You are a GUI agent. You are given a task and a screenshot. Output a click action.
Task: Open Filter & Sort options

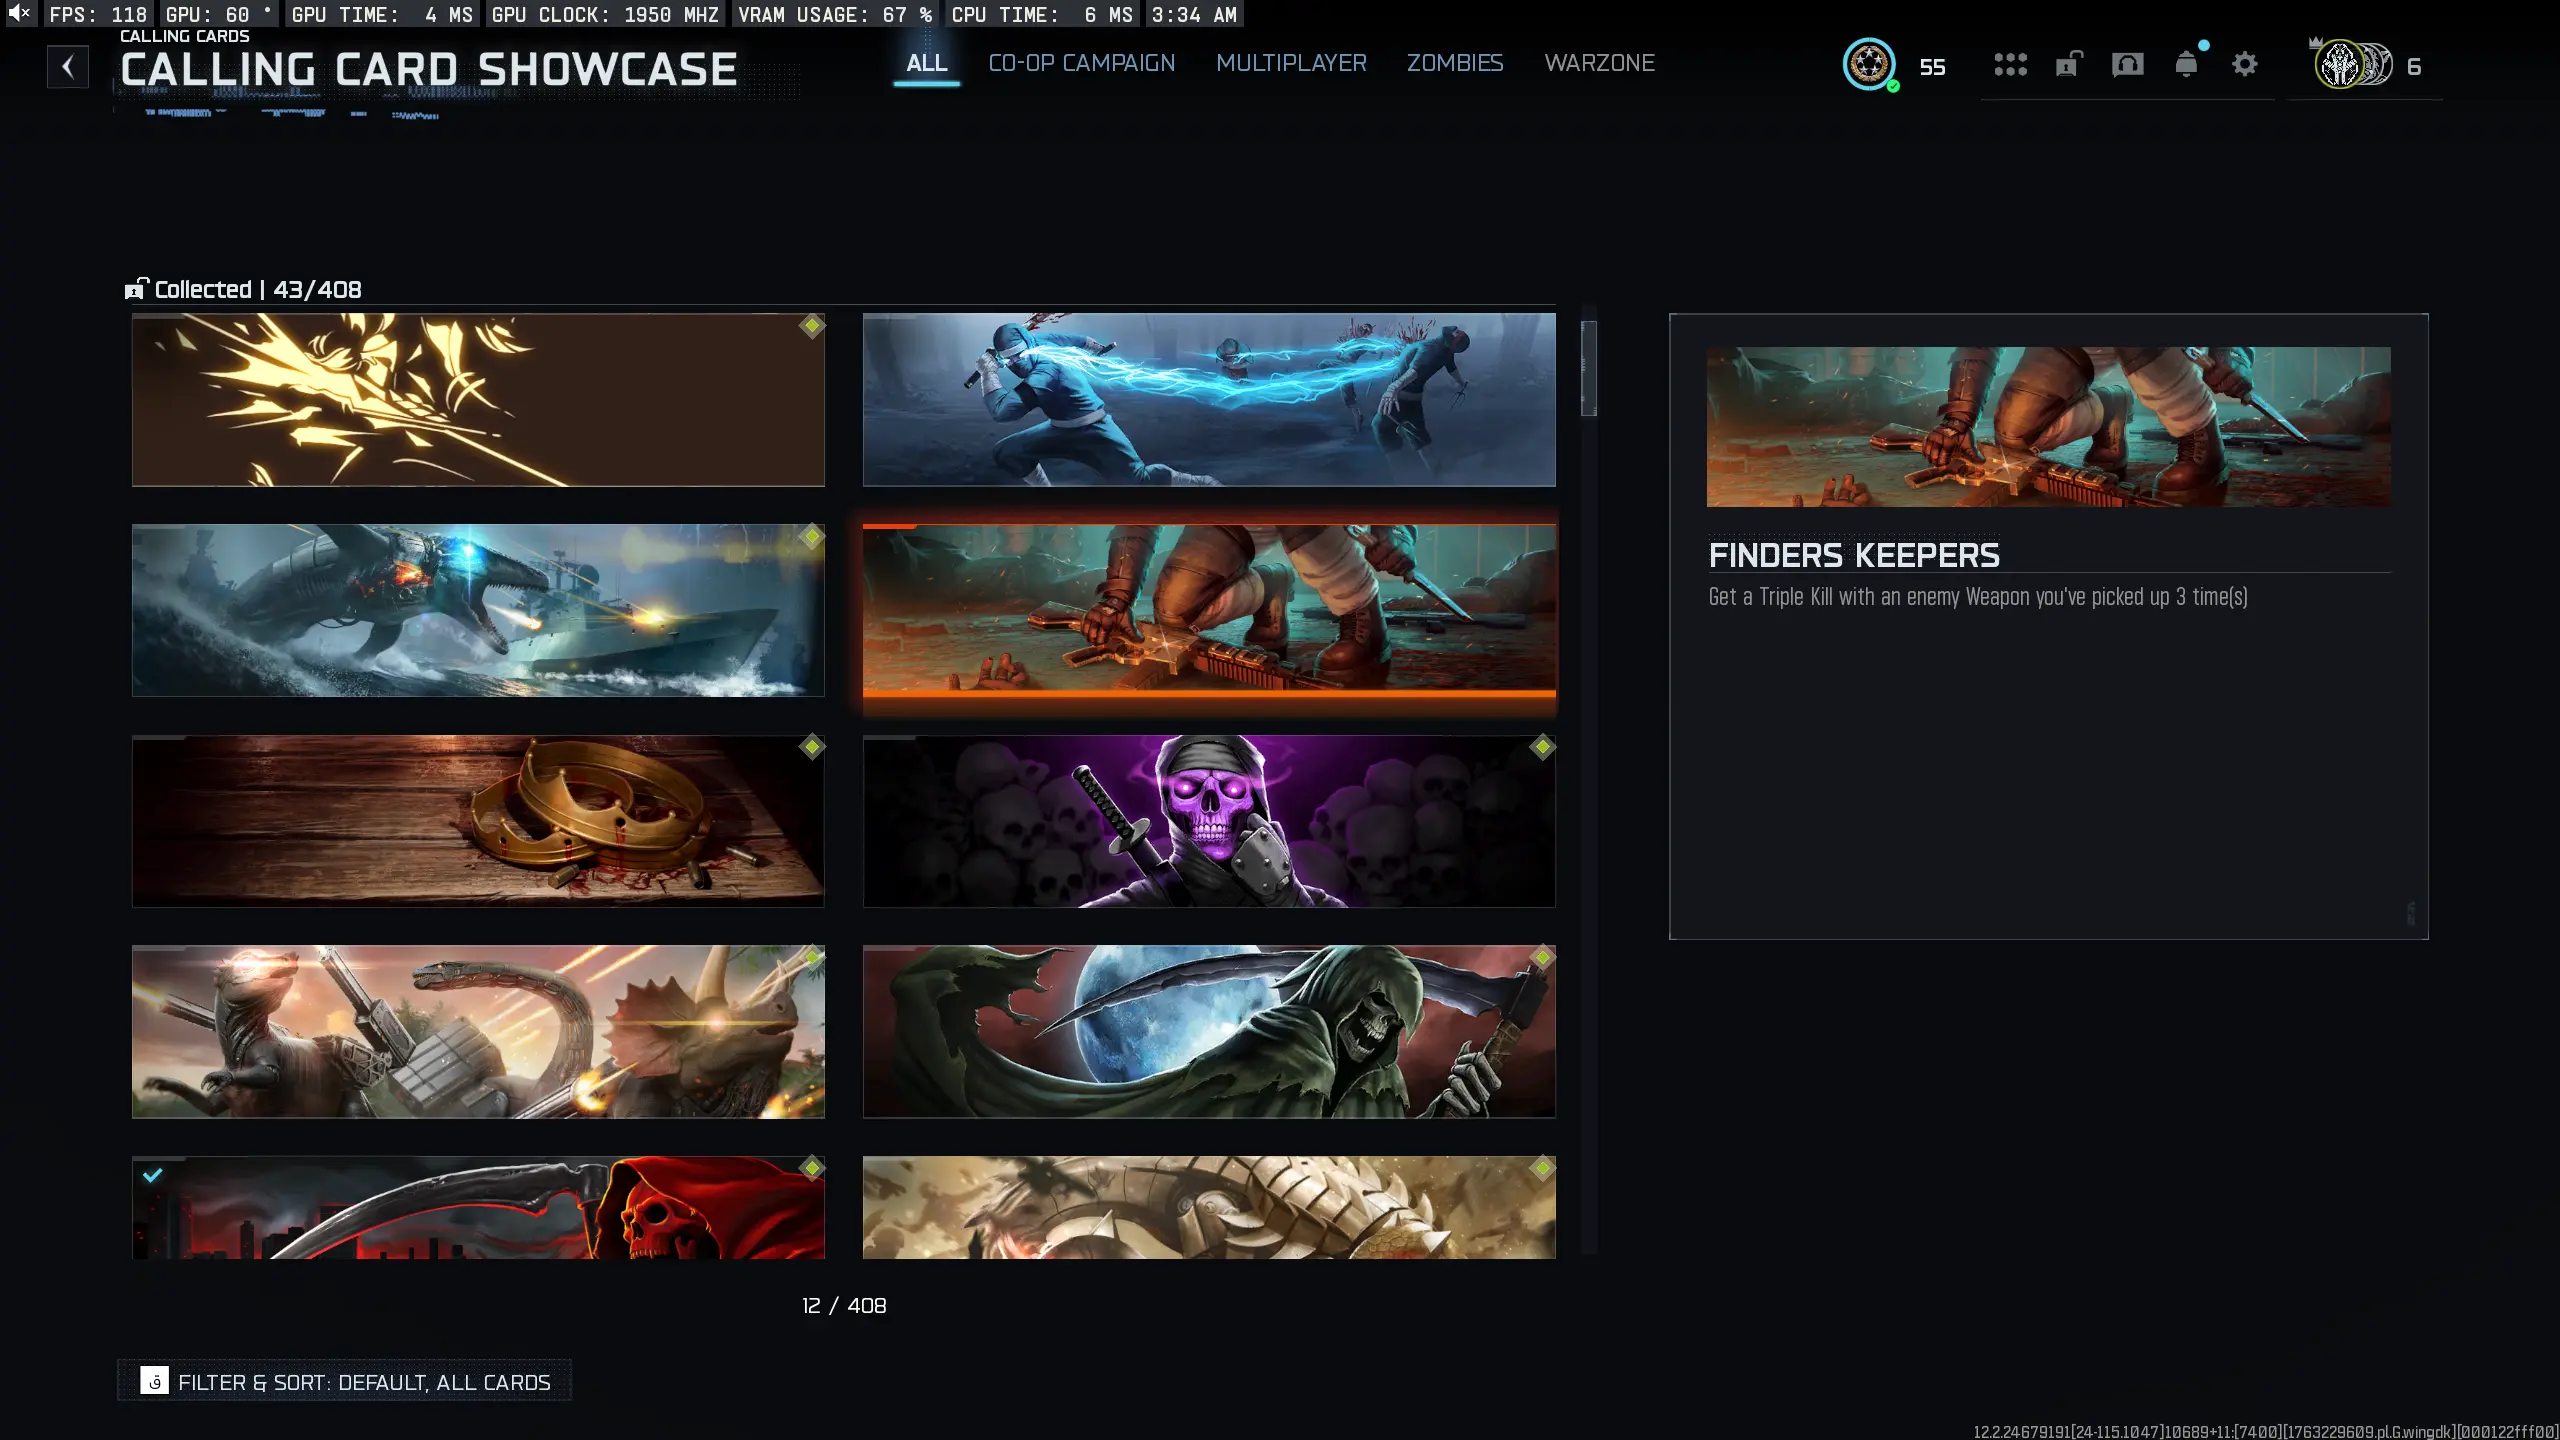(x=345, y=1382)
